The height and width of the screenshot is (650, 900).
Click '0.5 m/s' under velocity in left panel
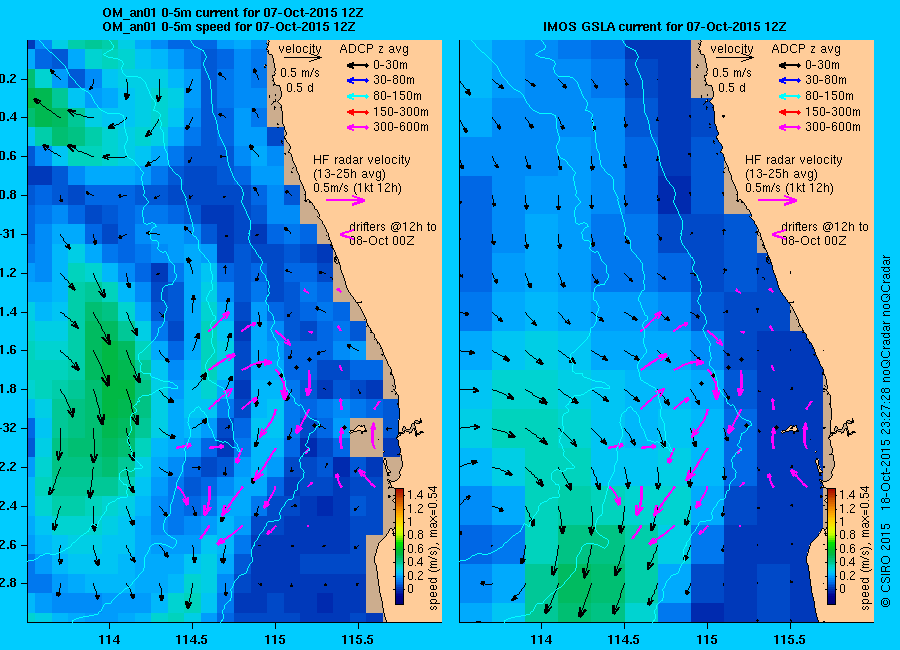click(x=300, y=73)
